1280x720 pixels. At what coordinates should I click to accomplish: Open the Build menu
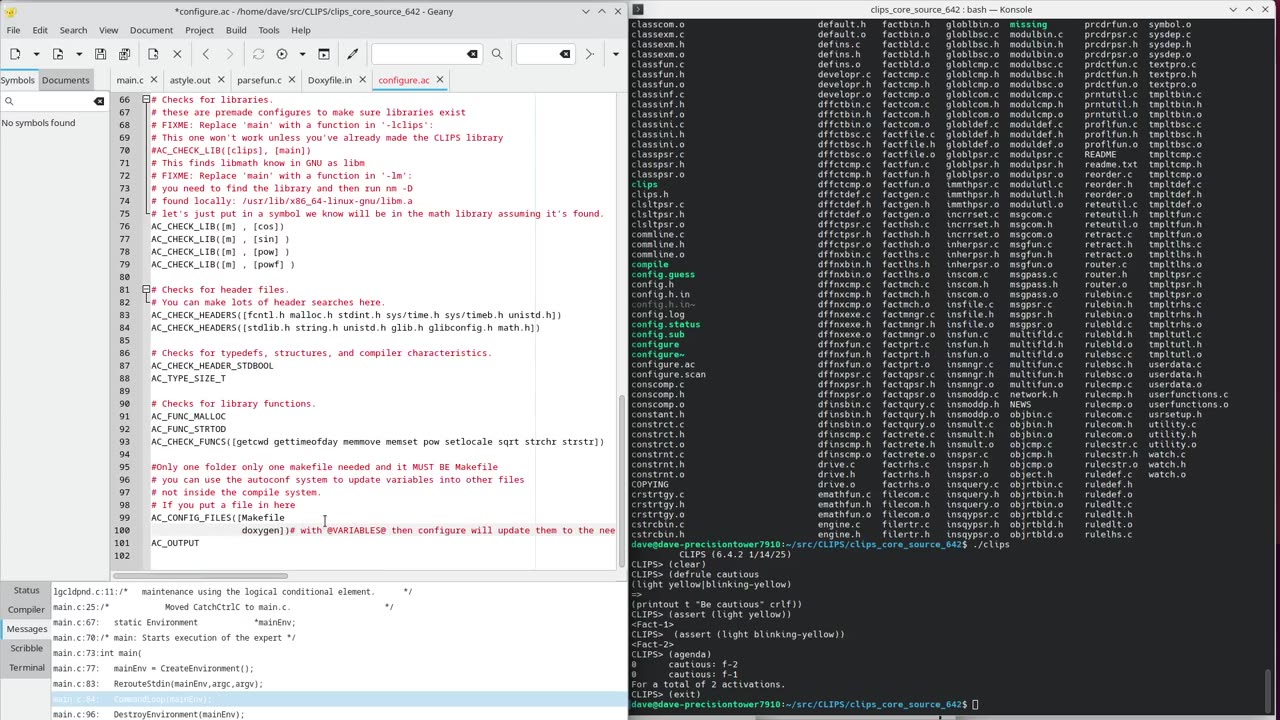pos(236,30)
